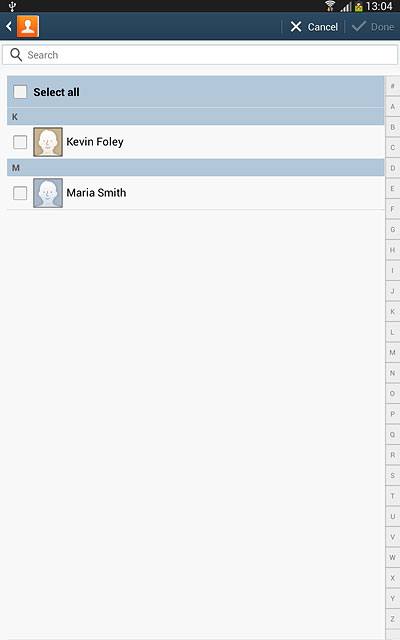Tick the Kevin Foley checkbox
Screen dimensions: 400x640
coord(20,142)
